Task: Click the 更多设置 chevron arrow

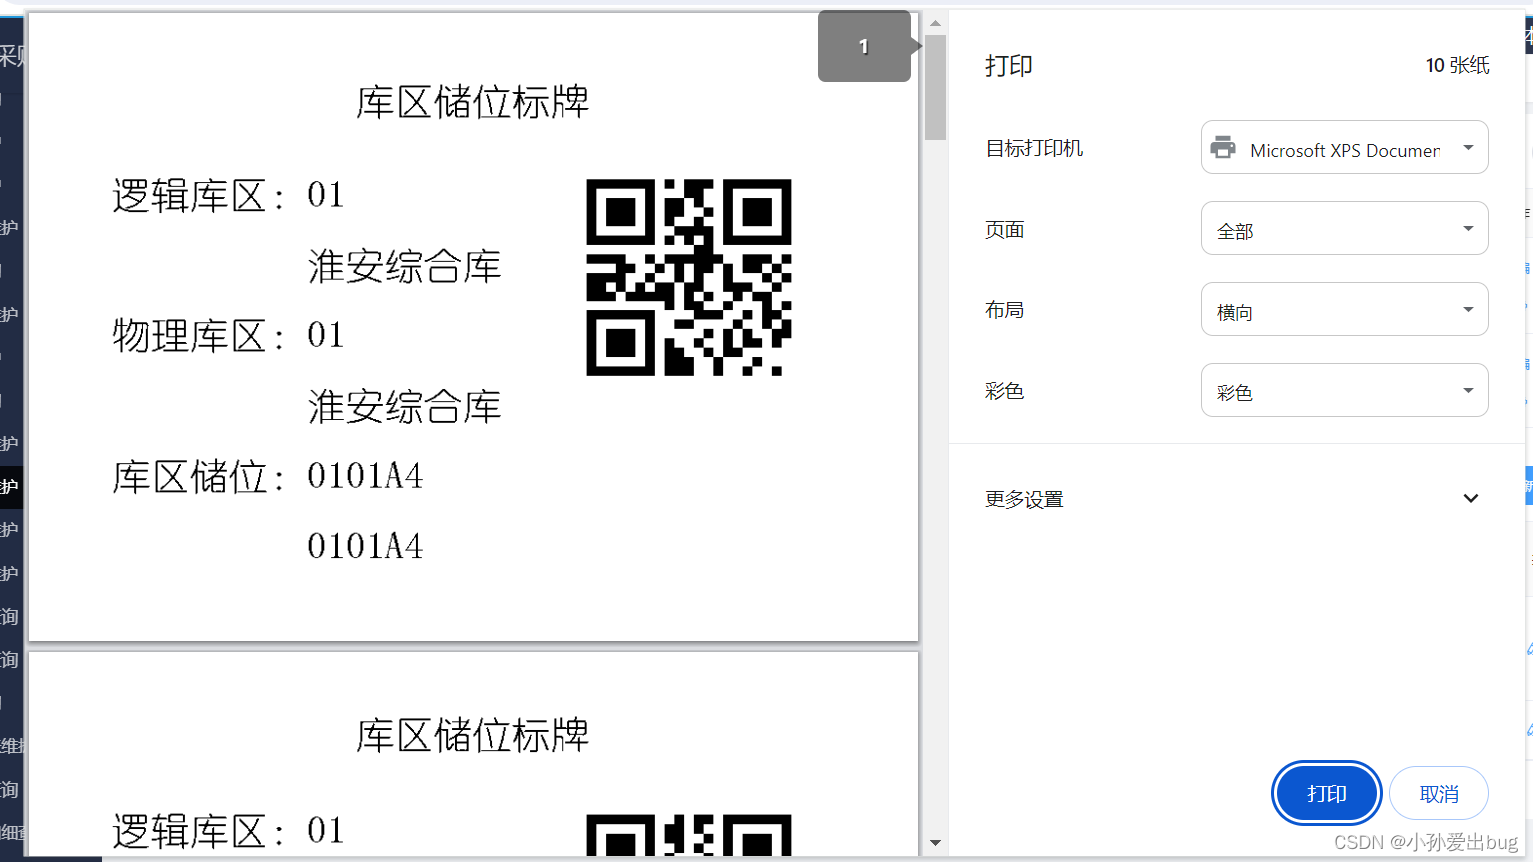Action: click(x=1470, y=498)
